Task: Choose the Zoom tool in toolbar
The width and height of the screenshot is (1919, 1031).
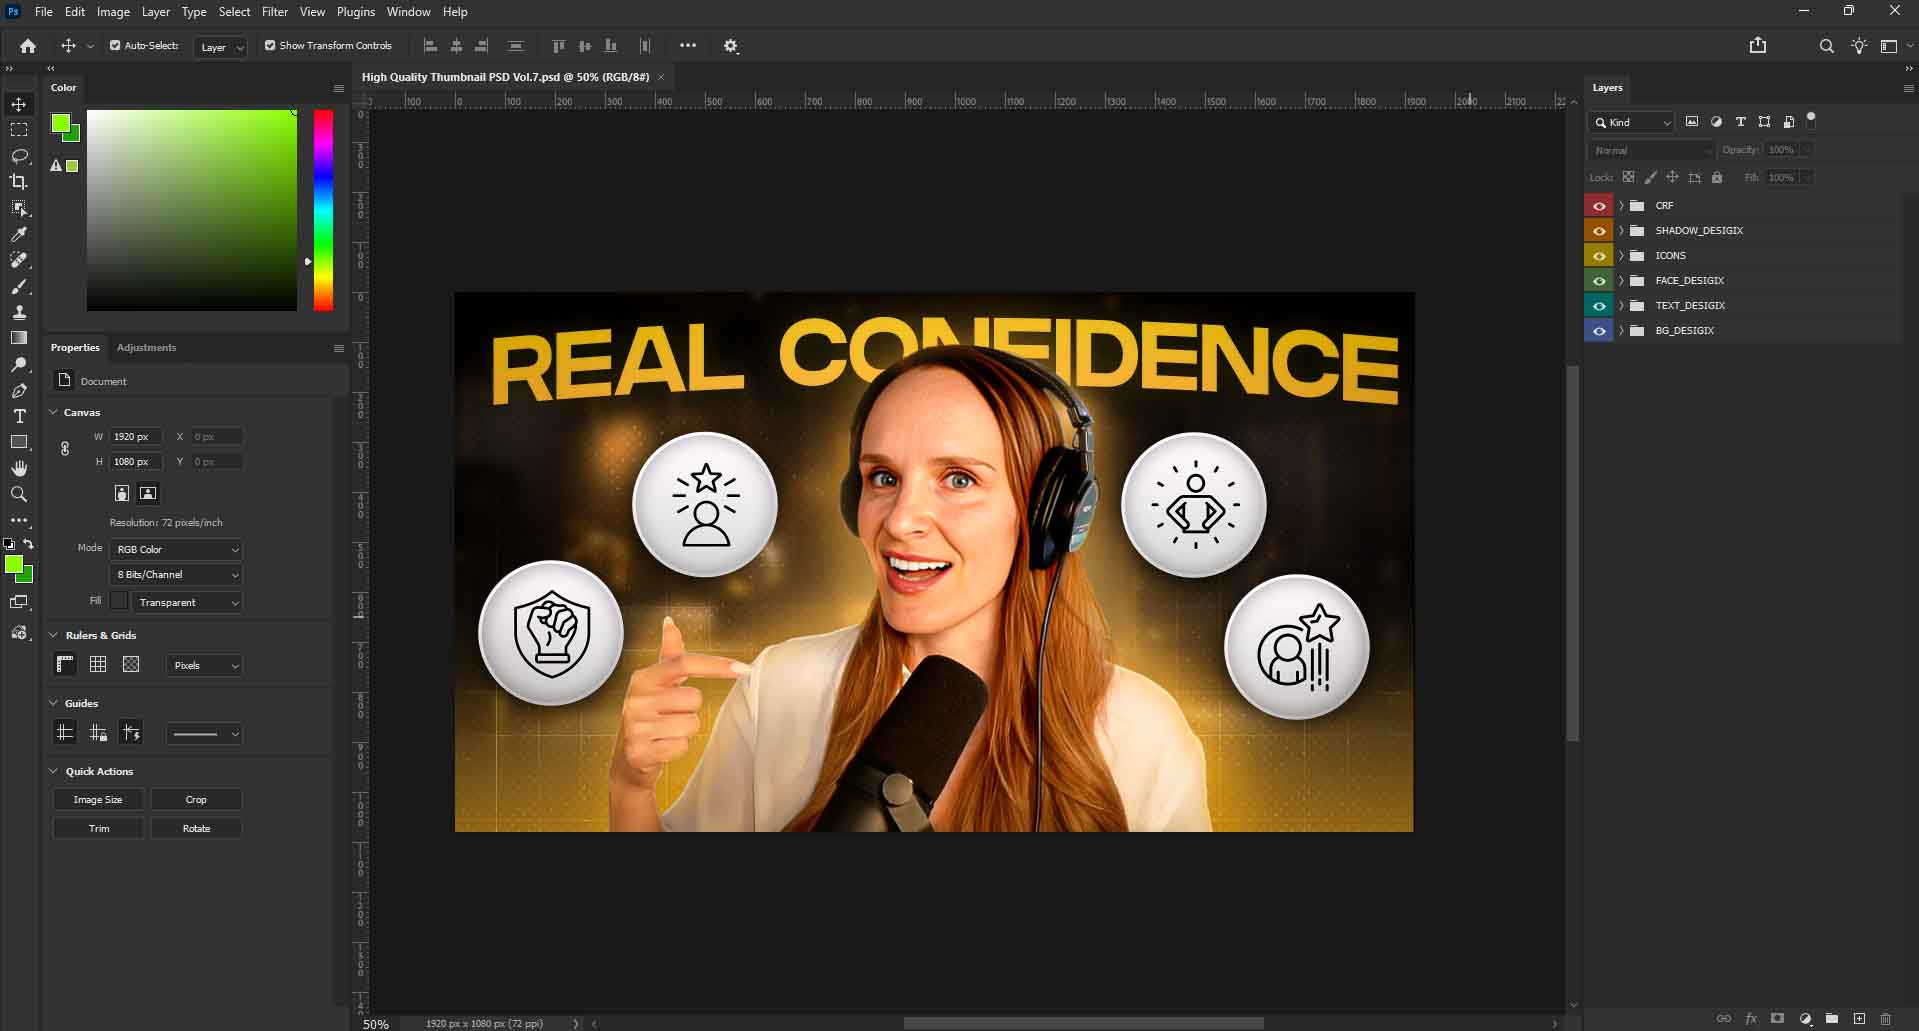Action: click(x=19, y=494)
